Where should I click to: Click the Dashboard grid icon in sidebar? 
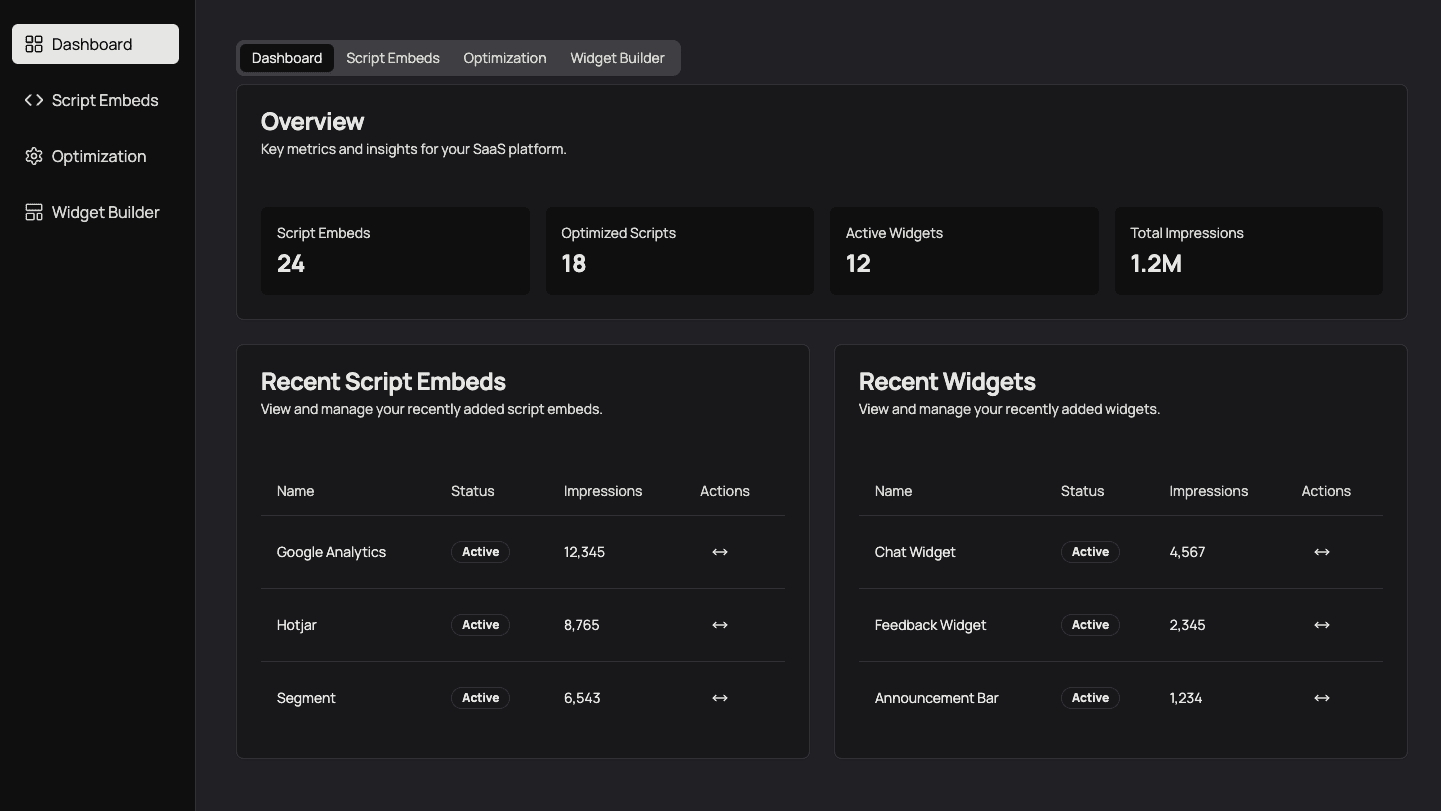[x=34, y=44]
